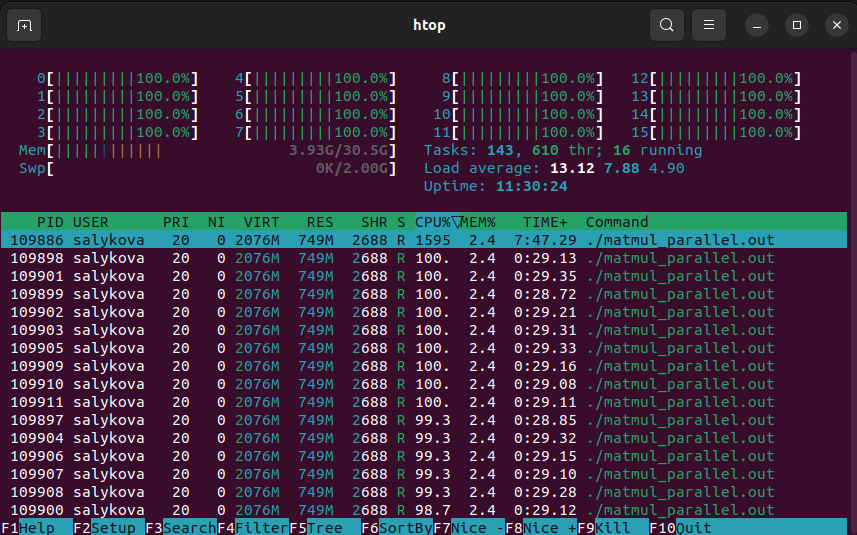The height and width of the screenshot is (535, 857).
Task: Sort by the SHR column header
Action: click(x=374, y=222)
